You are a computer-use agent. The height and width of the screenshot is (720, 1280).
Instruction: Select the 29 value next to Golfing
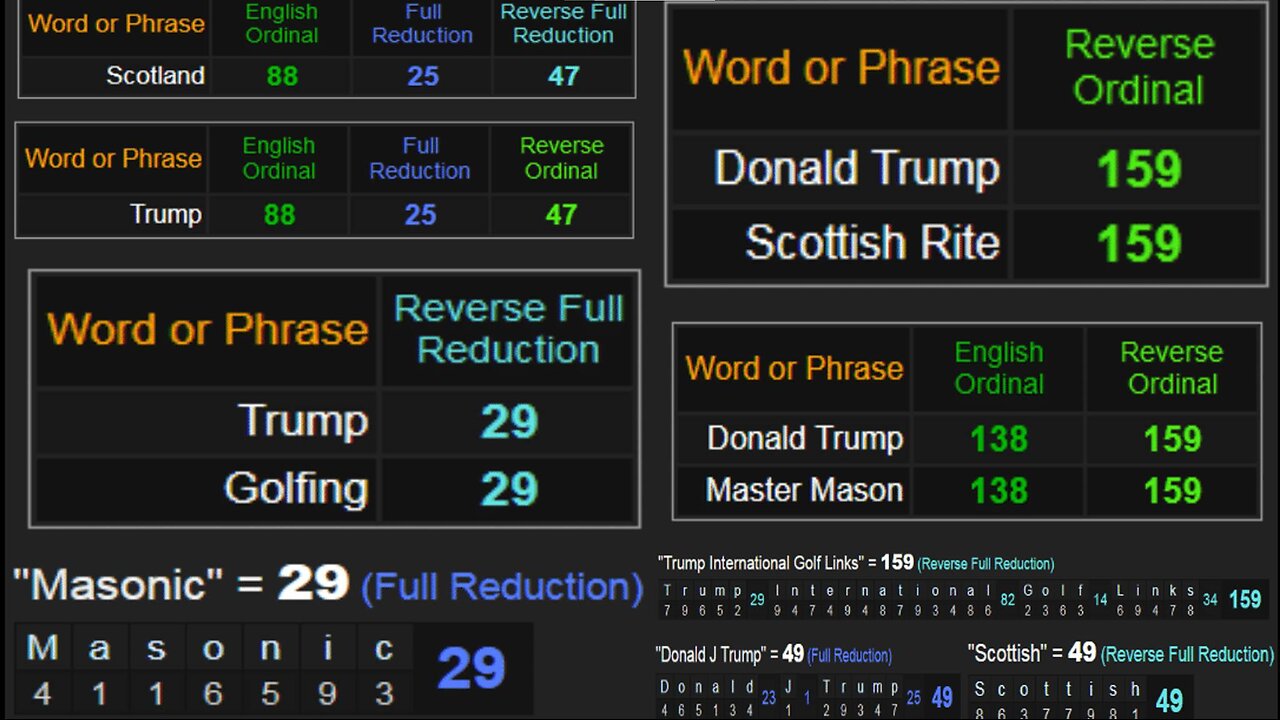(509, 489)
